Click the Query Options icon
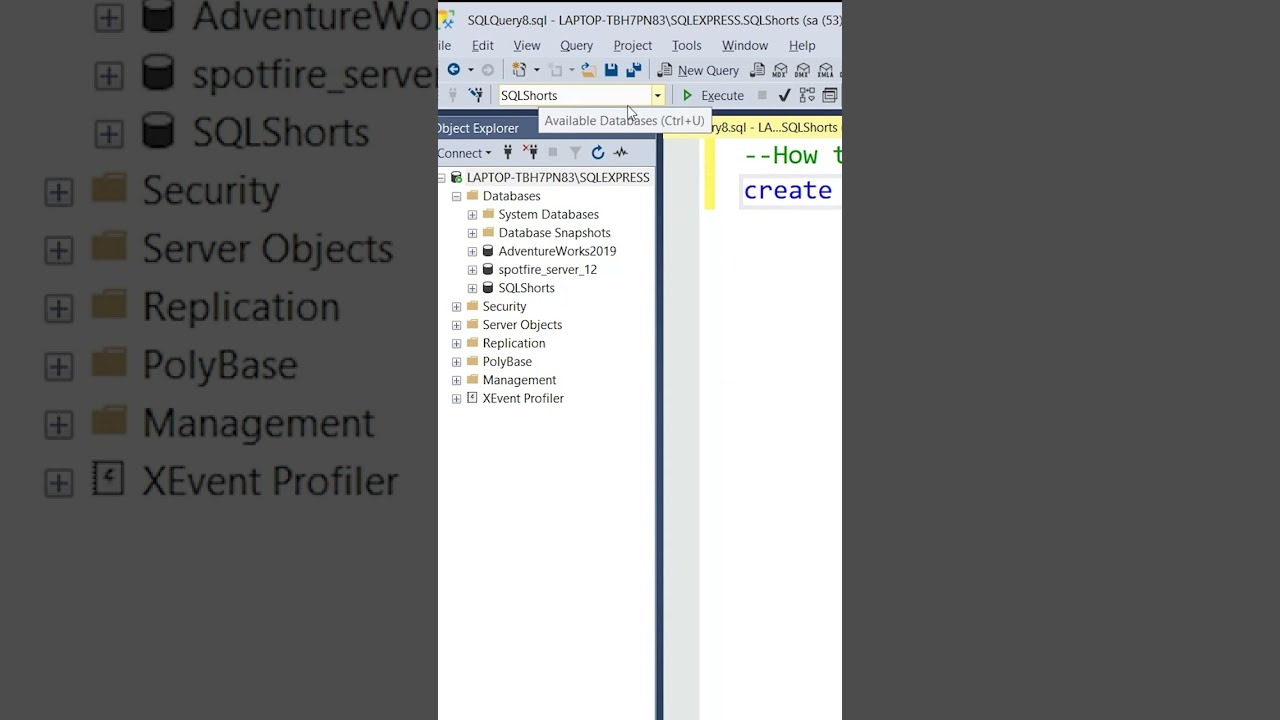The width and height of the screenshot is (1280, 720). point(830,95)
